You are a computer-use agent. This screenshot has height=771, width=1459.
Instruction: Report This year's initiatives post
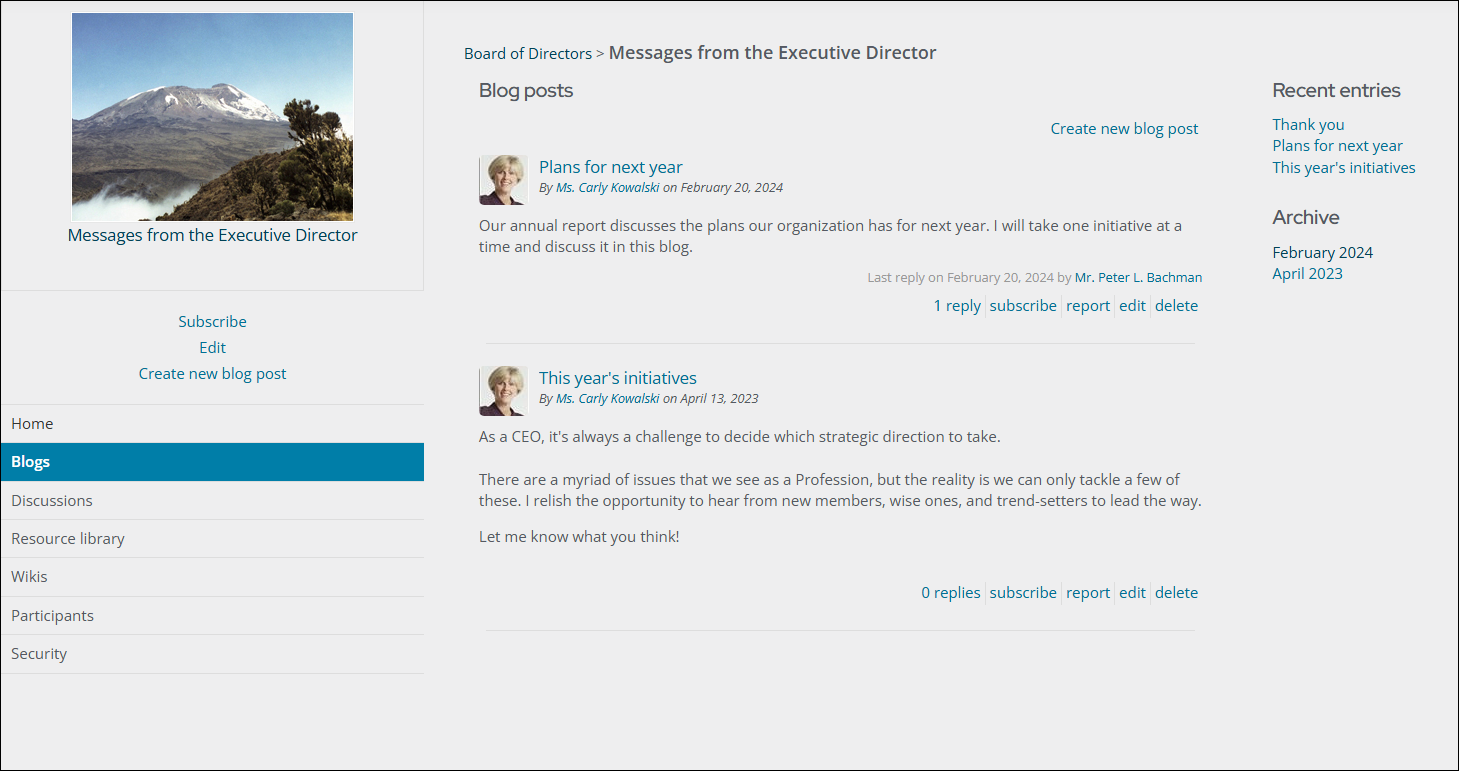[x=1088, y=593]
